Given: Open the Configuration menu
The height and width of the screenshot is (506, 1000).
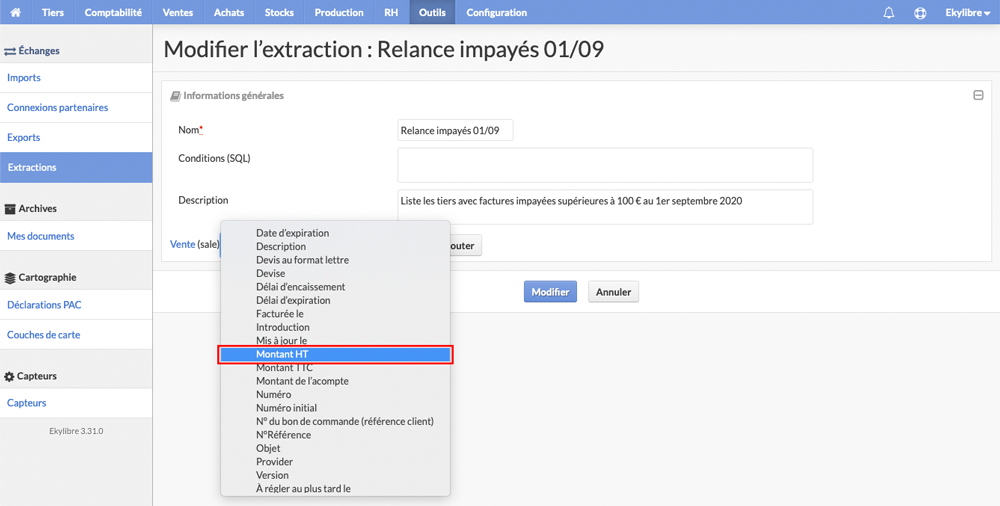Looking at the screenshot, I should pyautogui.click(x=496, y=12).
